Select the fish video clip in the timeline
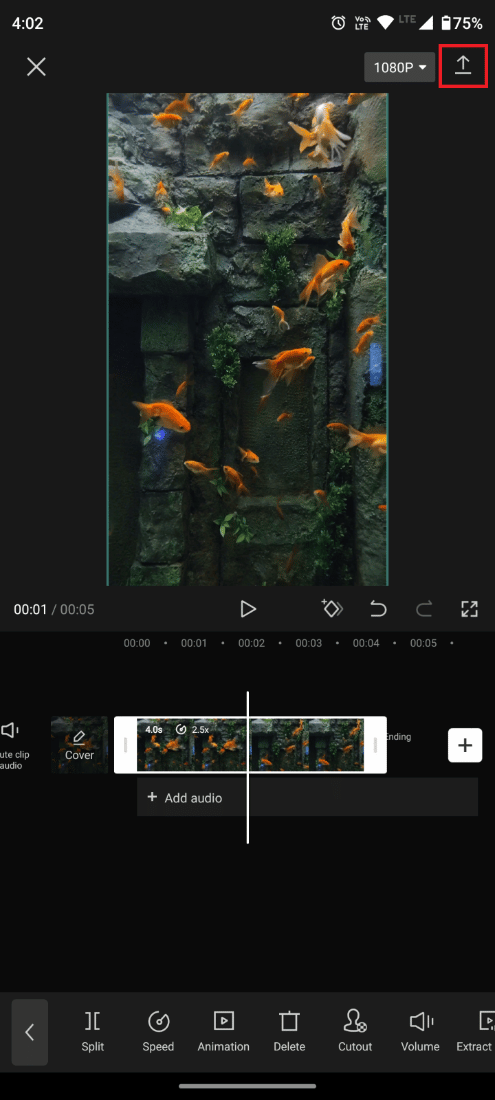 tap(250, 744)
